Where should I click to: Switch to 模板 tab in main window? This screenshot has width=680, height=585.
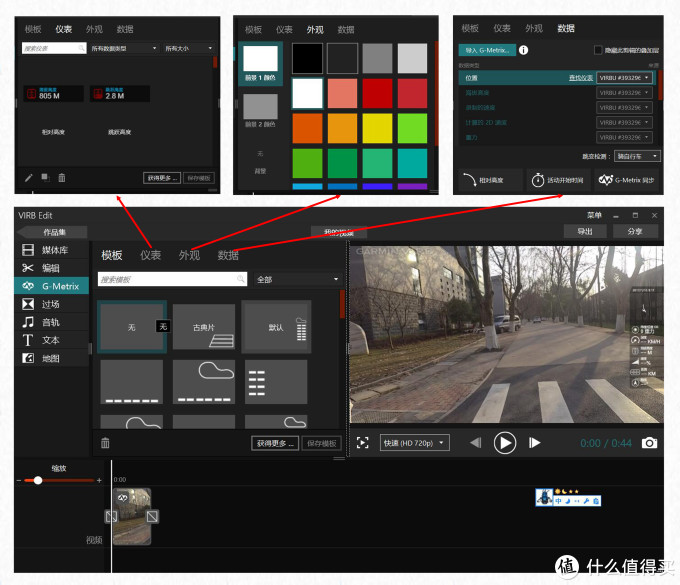click(x=111, y=255)
